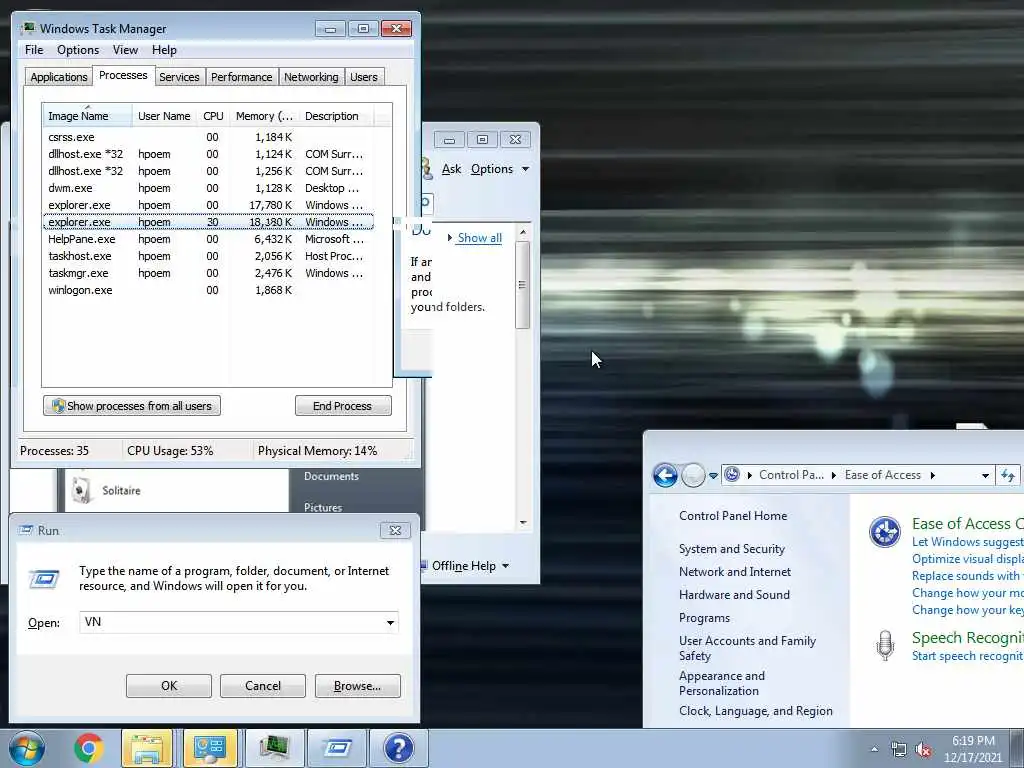Select the dwm.exe process row

208,188
